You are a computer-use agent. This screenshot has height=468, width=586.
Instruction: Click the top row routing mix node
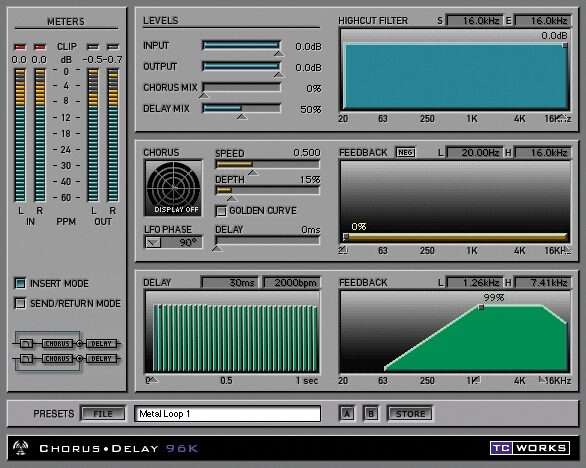79,343
